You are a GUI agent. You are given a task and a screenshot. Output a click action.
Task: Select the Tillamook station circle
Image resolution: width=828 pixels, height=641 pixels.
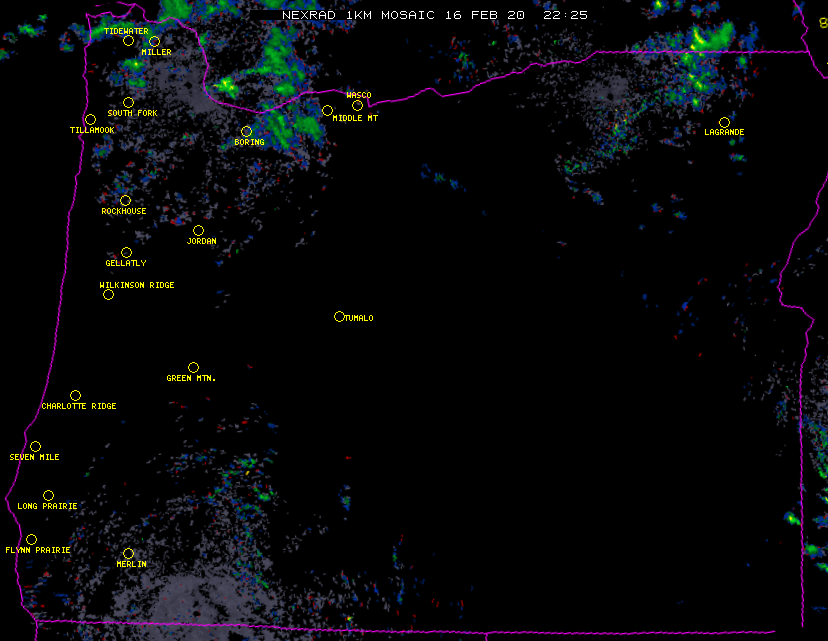[90, 120]
